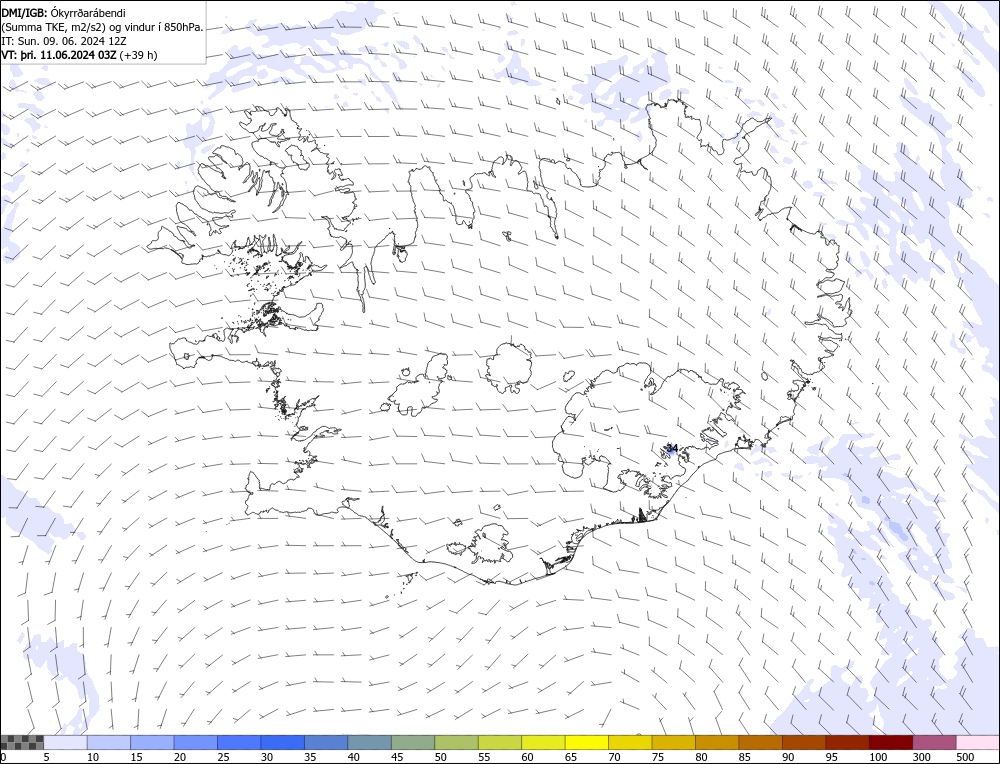Click the valid time 'VT: þri. 11.06.2024 03Z'
The width and height of the screenshot is (1000, 764).
point(59,55)
